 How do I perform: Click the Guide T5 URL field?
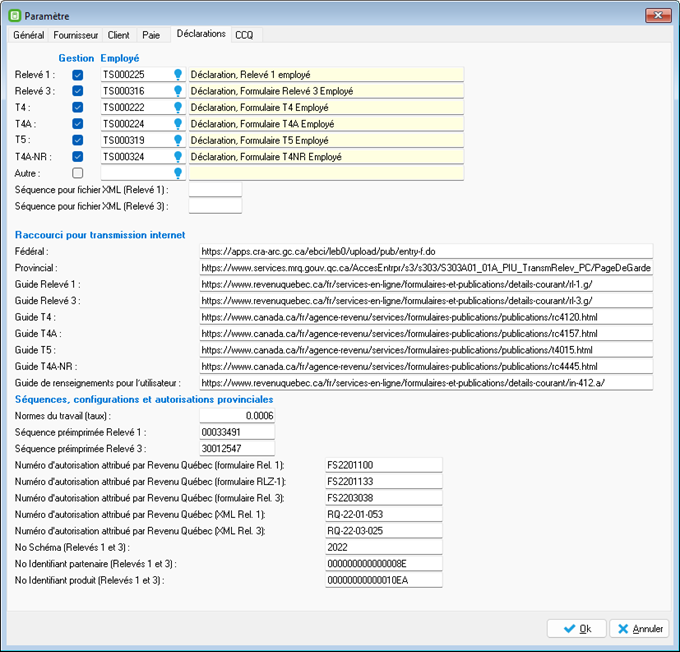pos(426,351)
